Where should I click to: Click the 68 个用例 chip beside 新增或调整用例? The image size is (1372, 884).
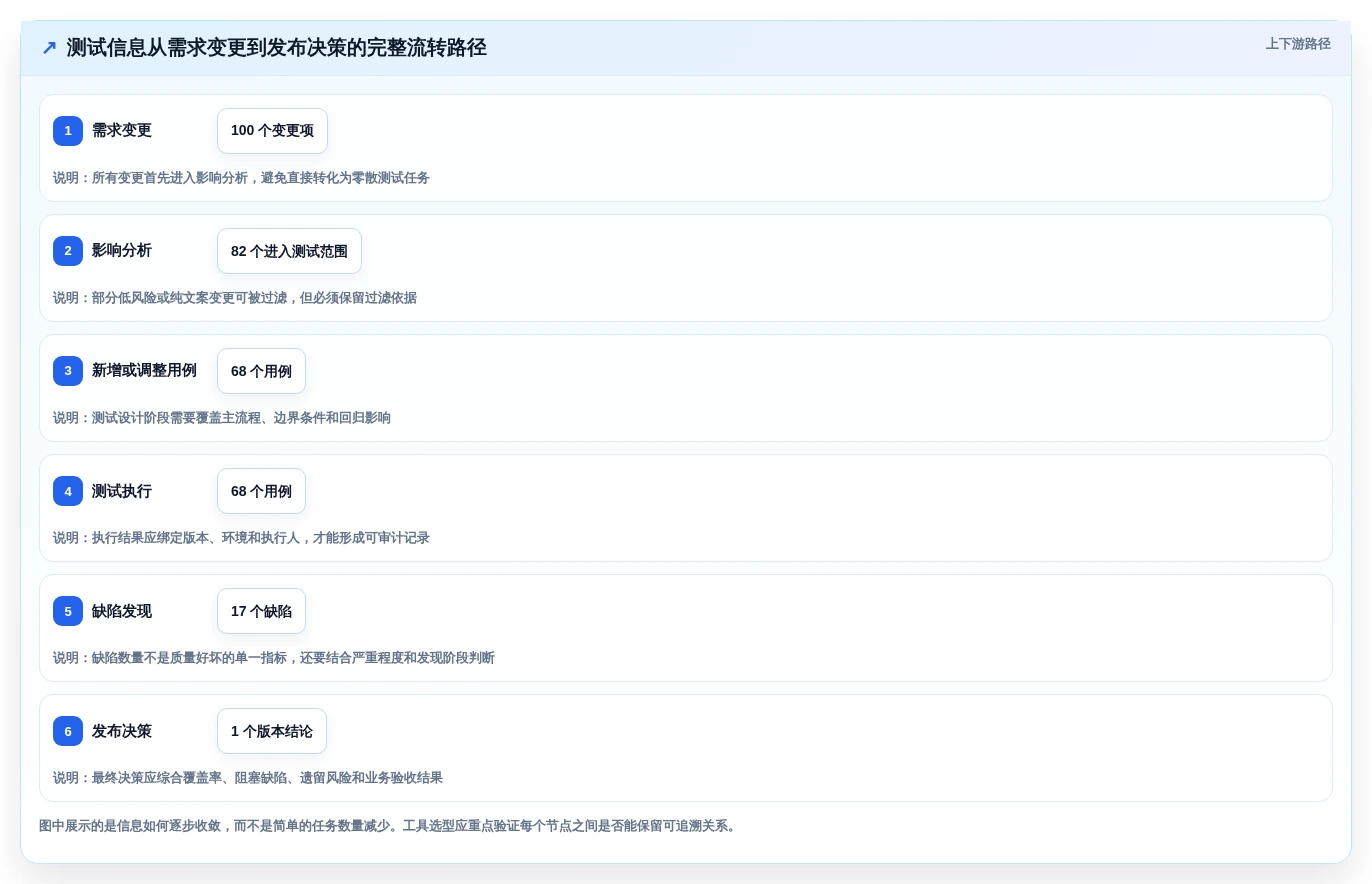261,371
